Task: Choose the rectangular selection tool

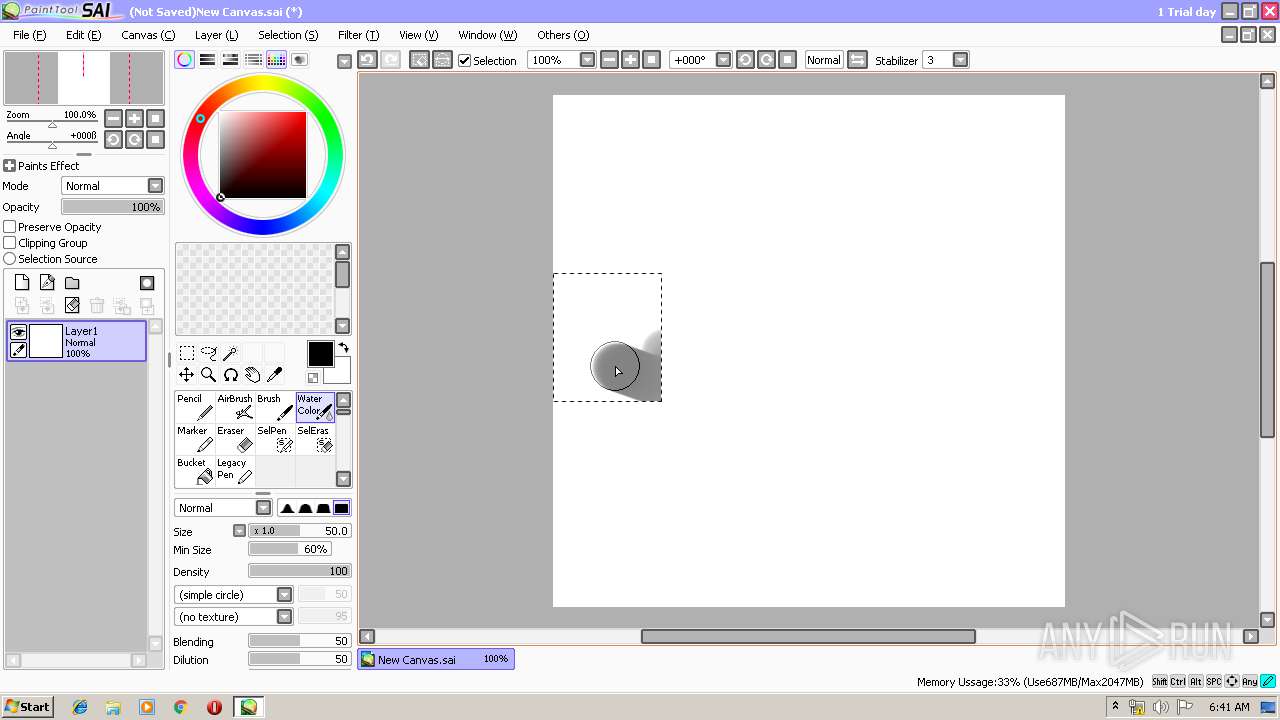Action: click(187, 353)
